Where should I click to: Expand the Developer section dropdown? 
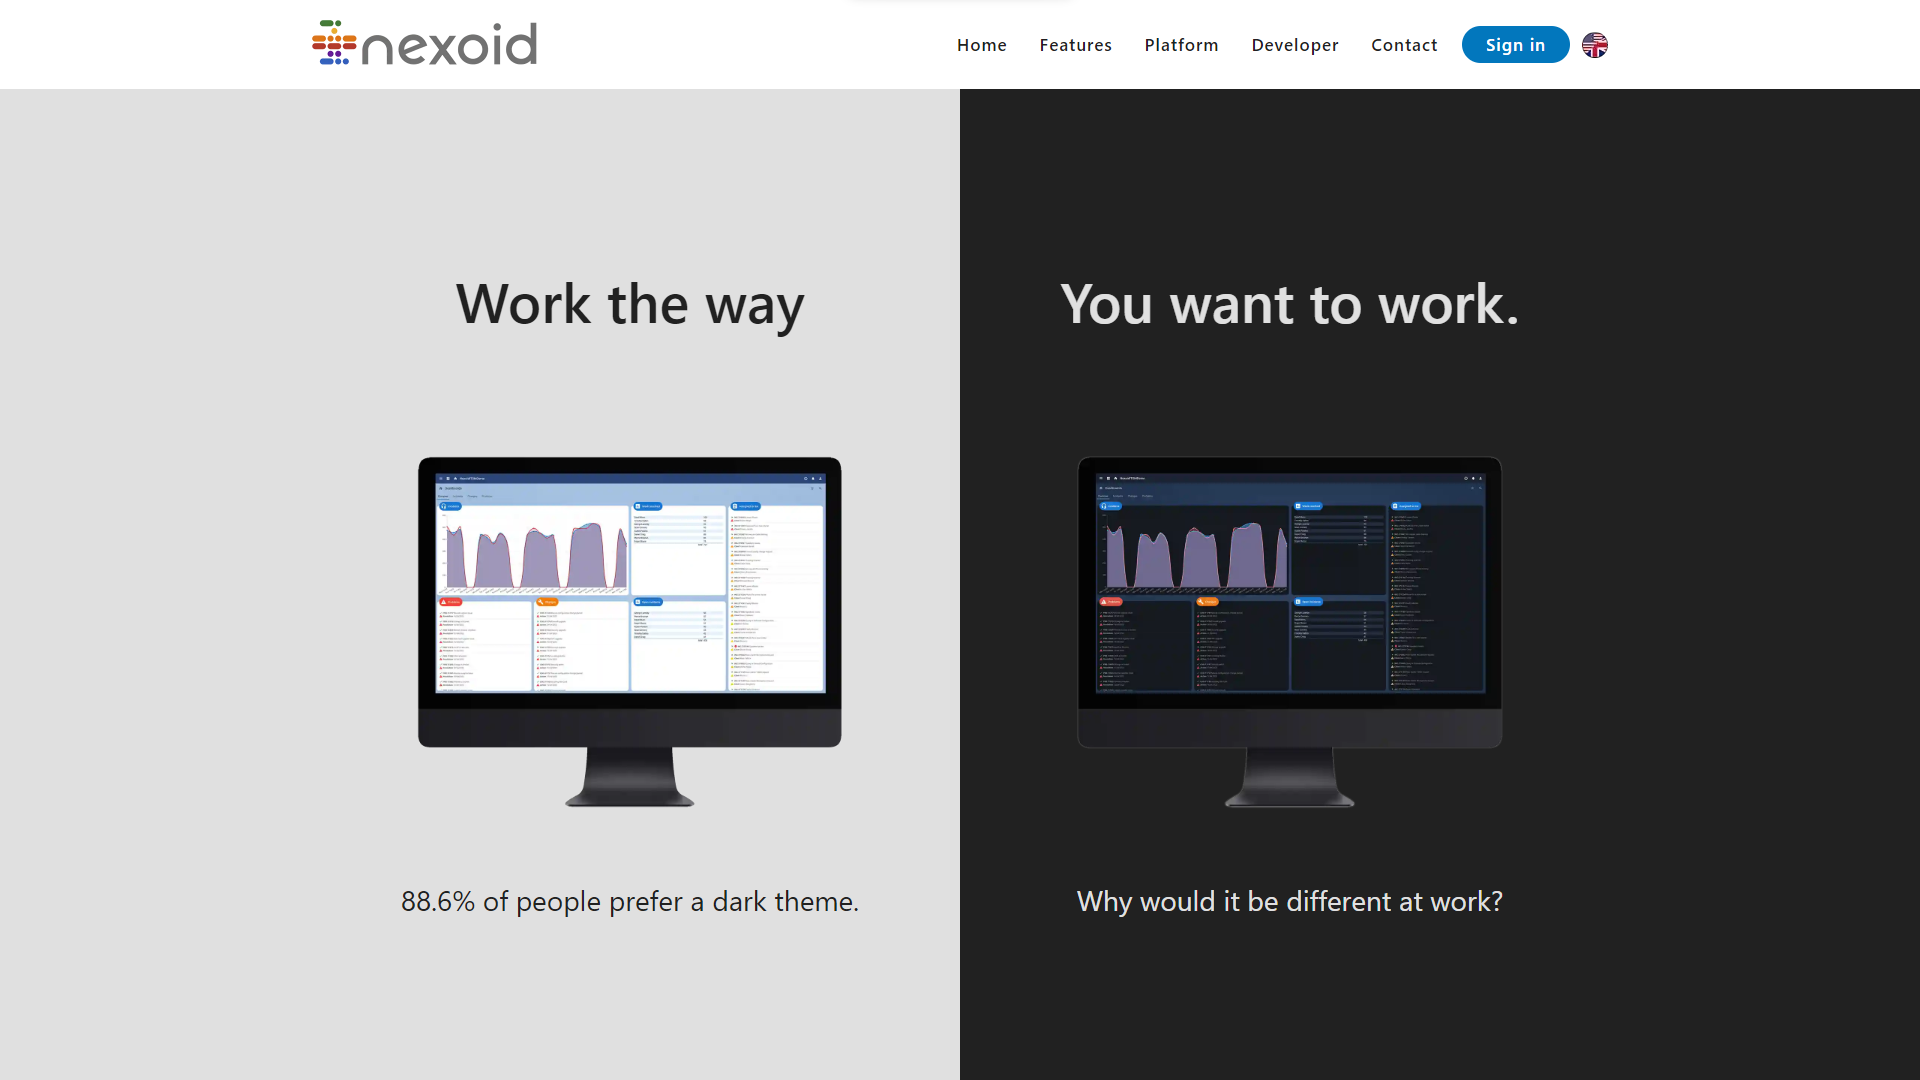[x=1295, y=45]
